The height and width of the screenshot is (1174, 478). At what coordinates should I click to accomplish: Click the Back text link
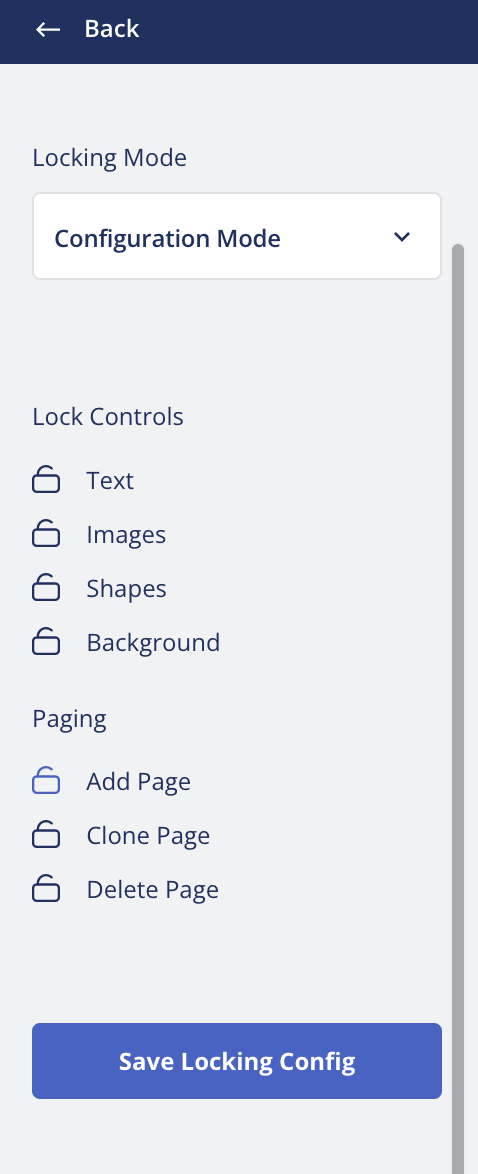tap(112, 28)
